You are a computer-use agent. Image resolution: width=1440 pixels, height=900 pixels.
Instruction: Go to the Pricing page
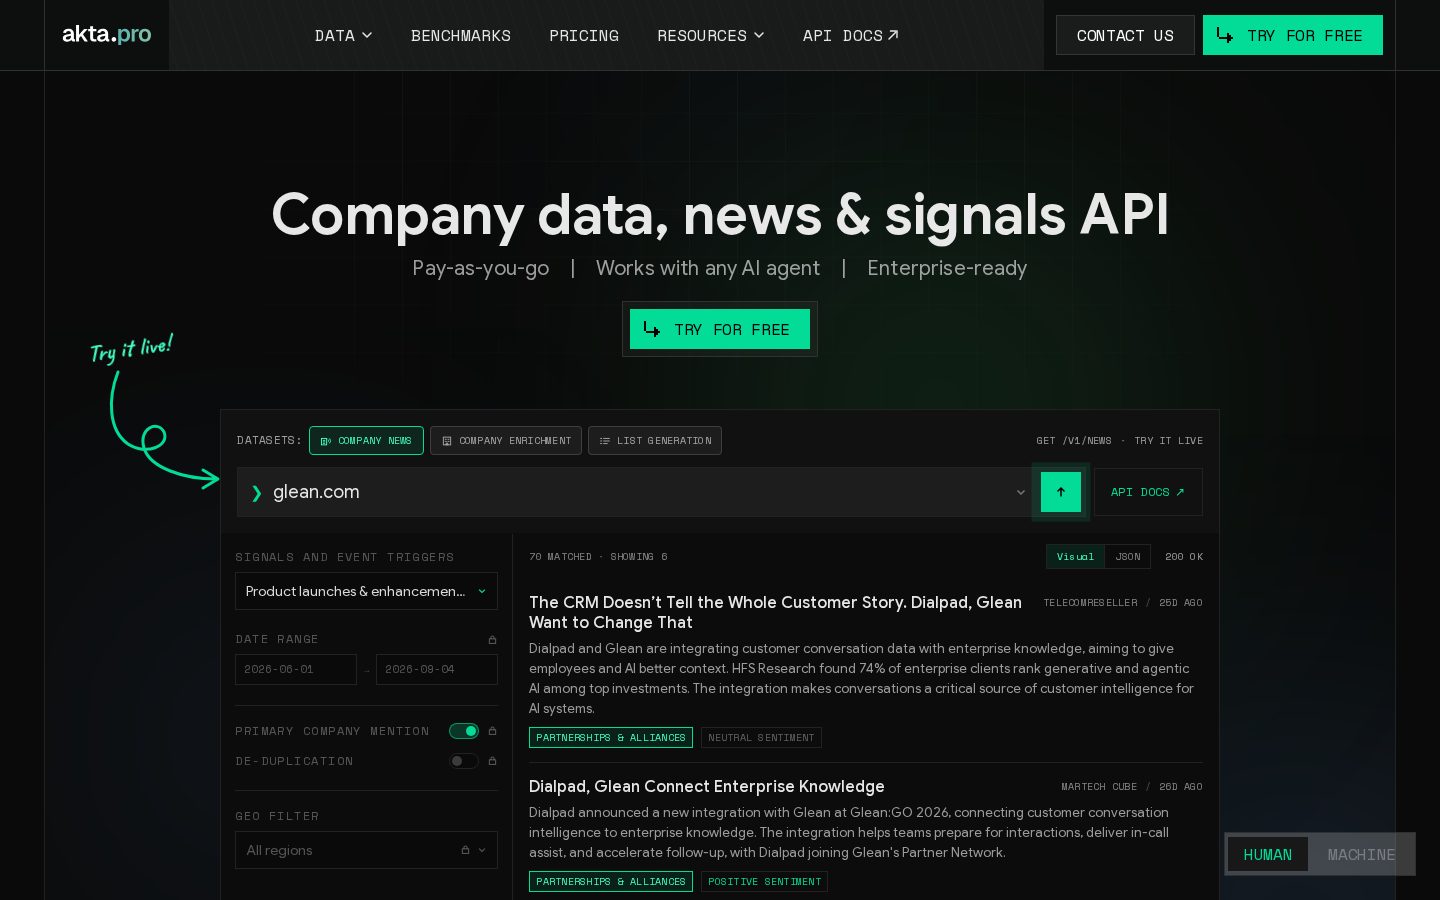pos(584,35)
